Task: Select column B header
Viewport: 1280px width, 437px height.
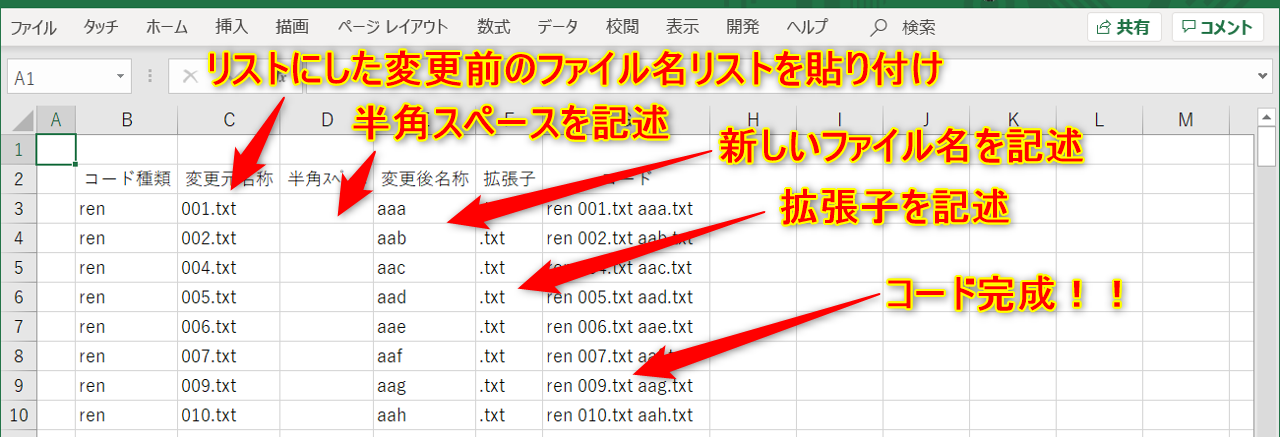Action: point(127,120)
